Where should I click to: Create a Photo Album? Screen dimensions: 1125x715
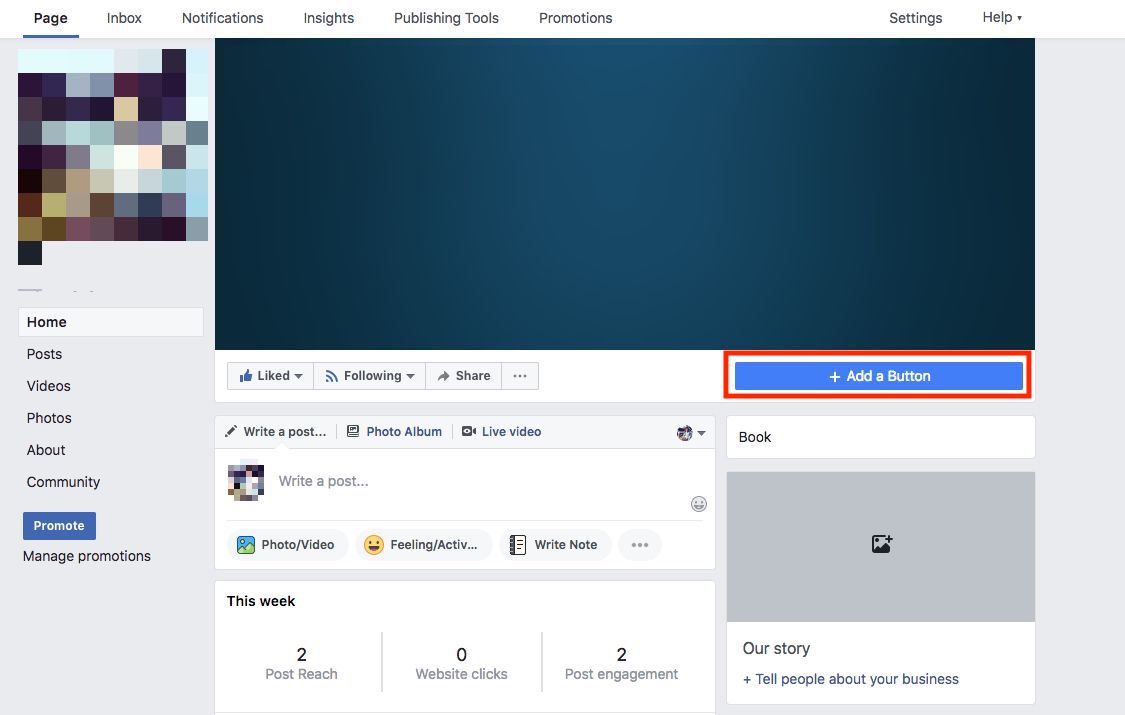click(x=394, y=432)
